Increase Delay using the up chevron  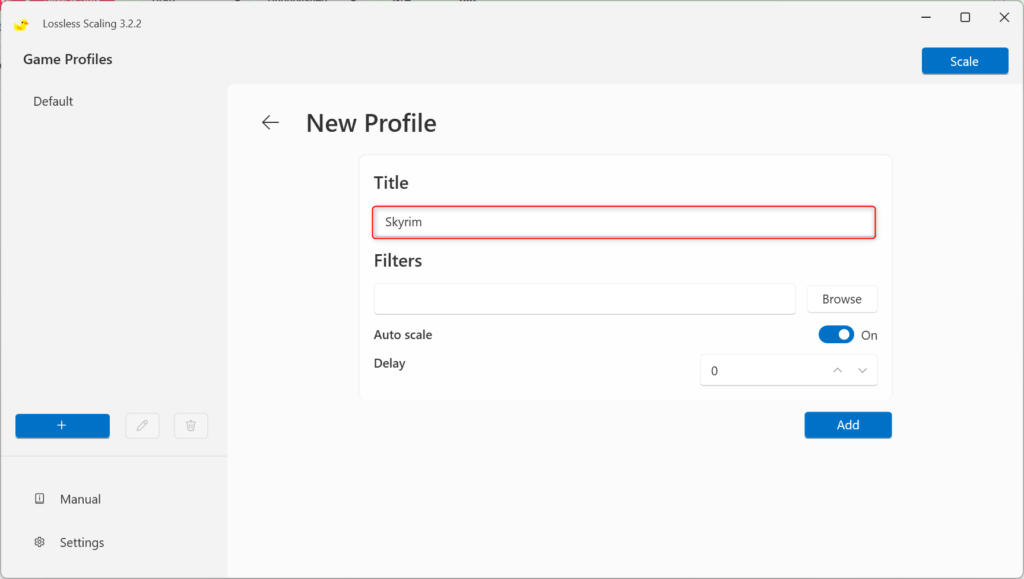pyautogui.click(x=837, y=370)
